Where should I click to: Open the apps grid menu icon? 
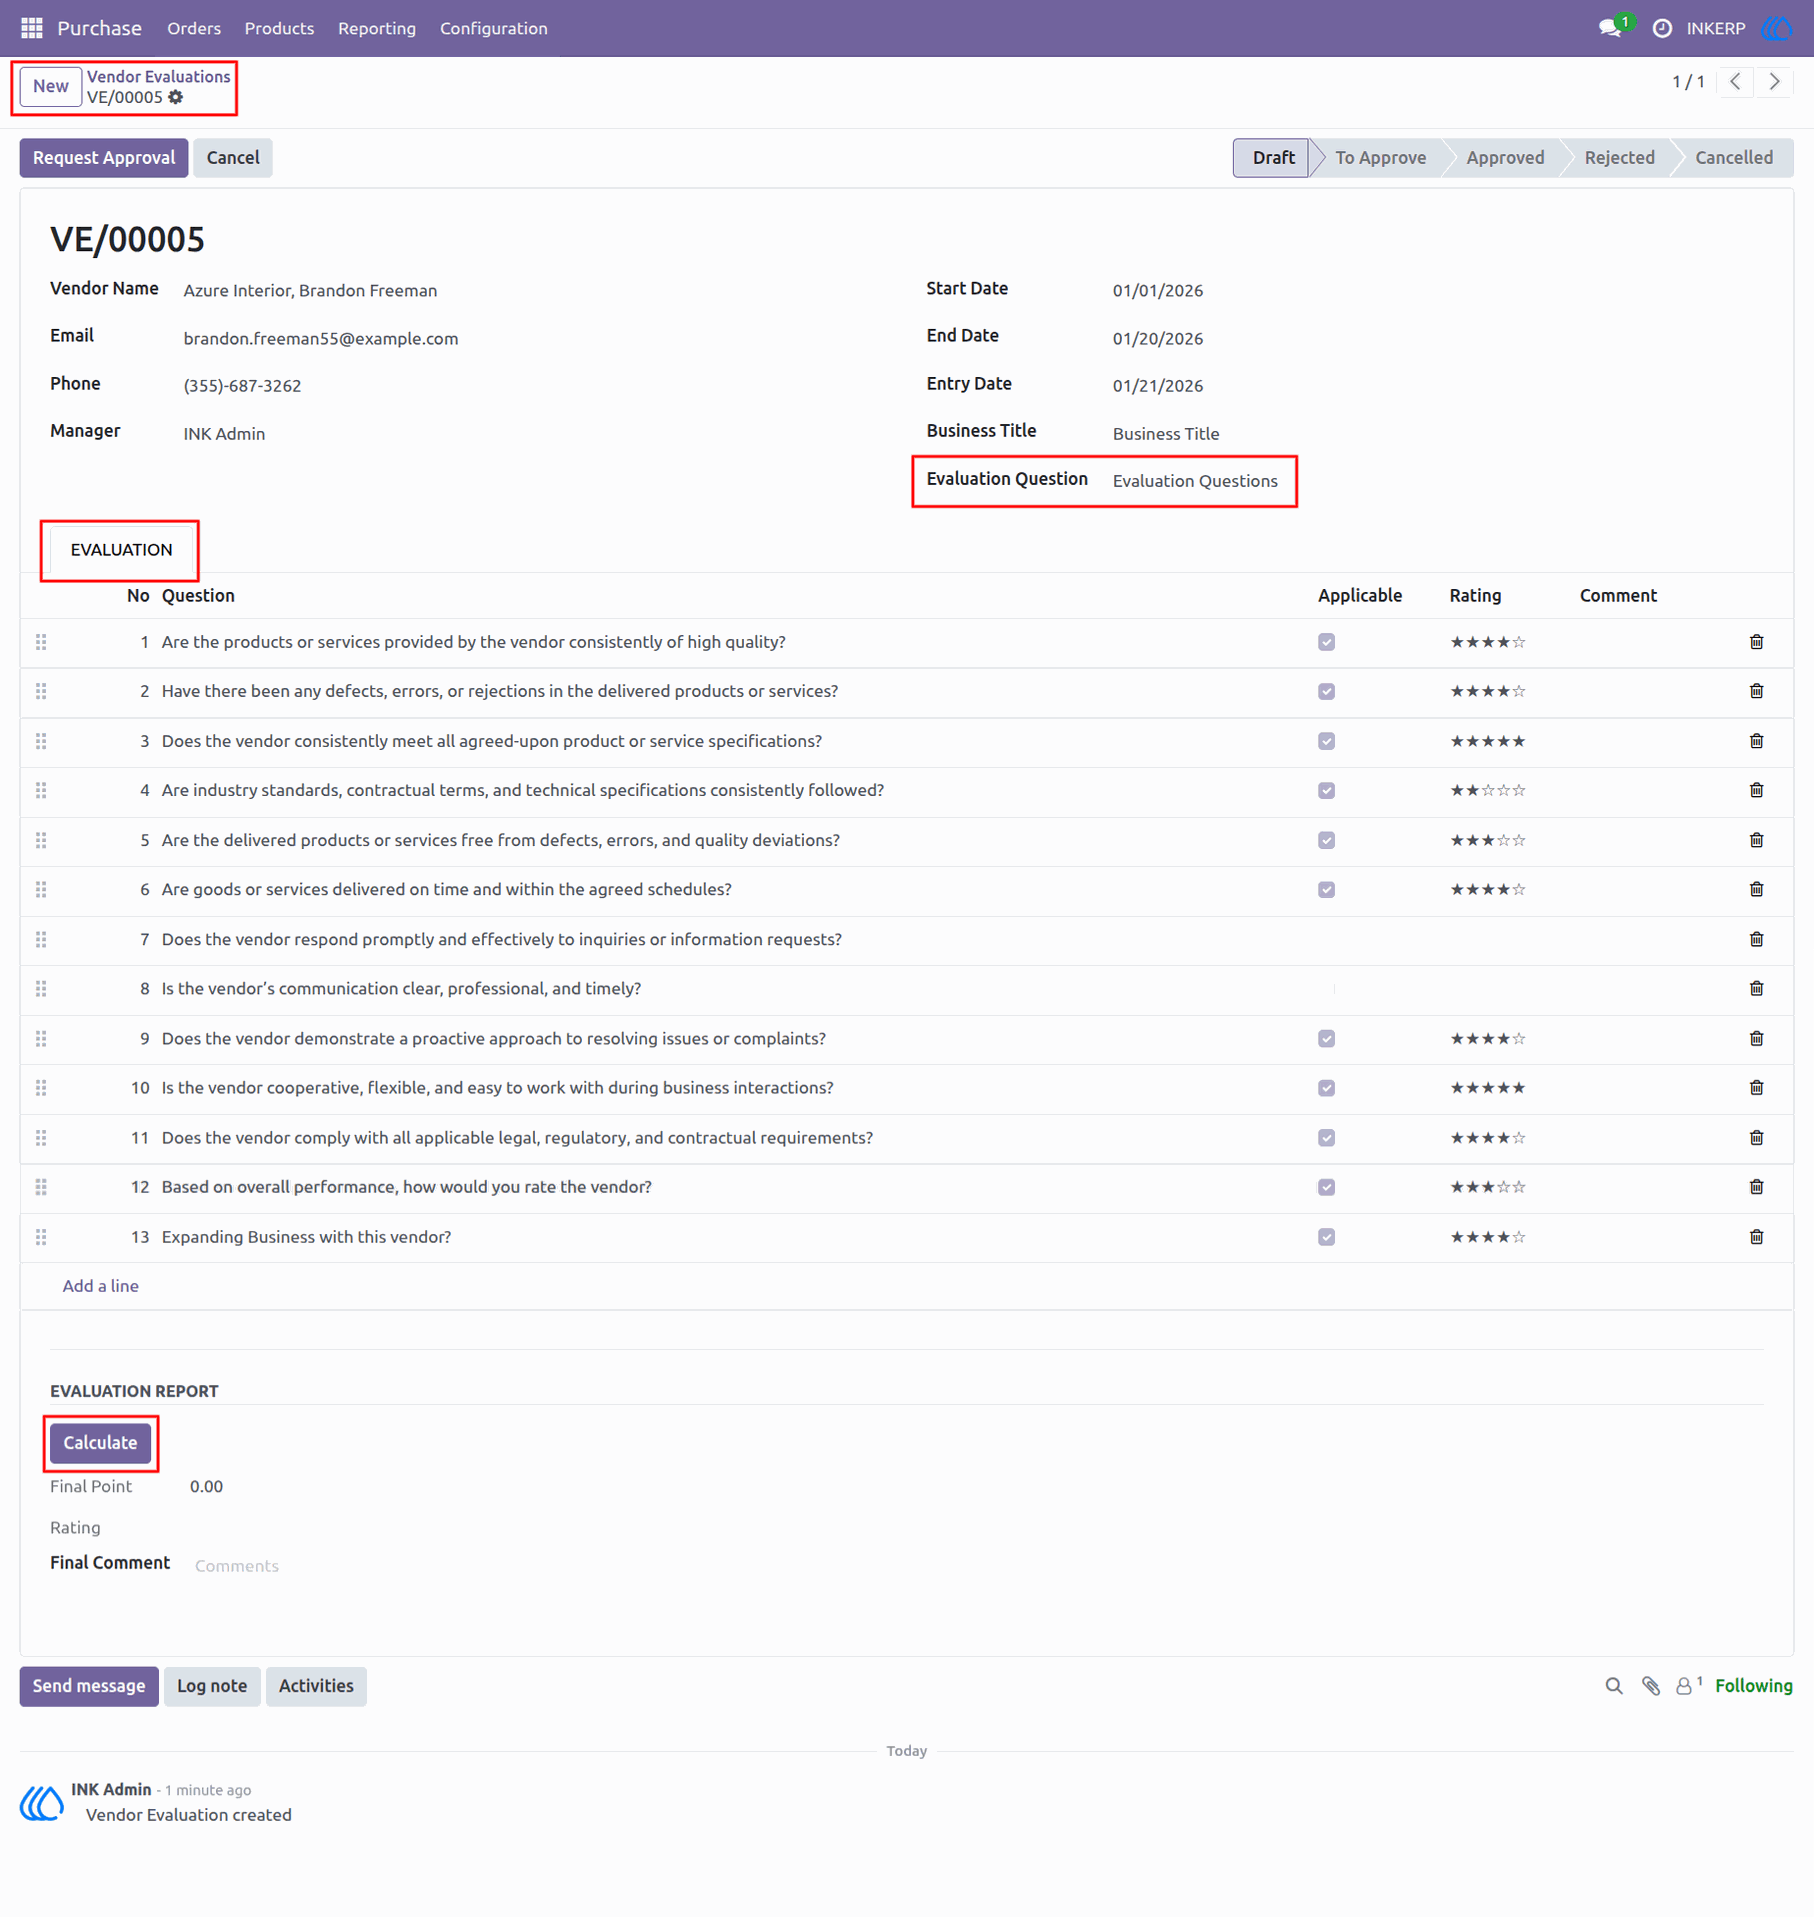click(x=32, y=28)
